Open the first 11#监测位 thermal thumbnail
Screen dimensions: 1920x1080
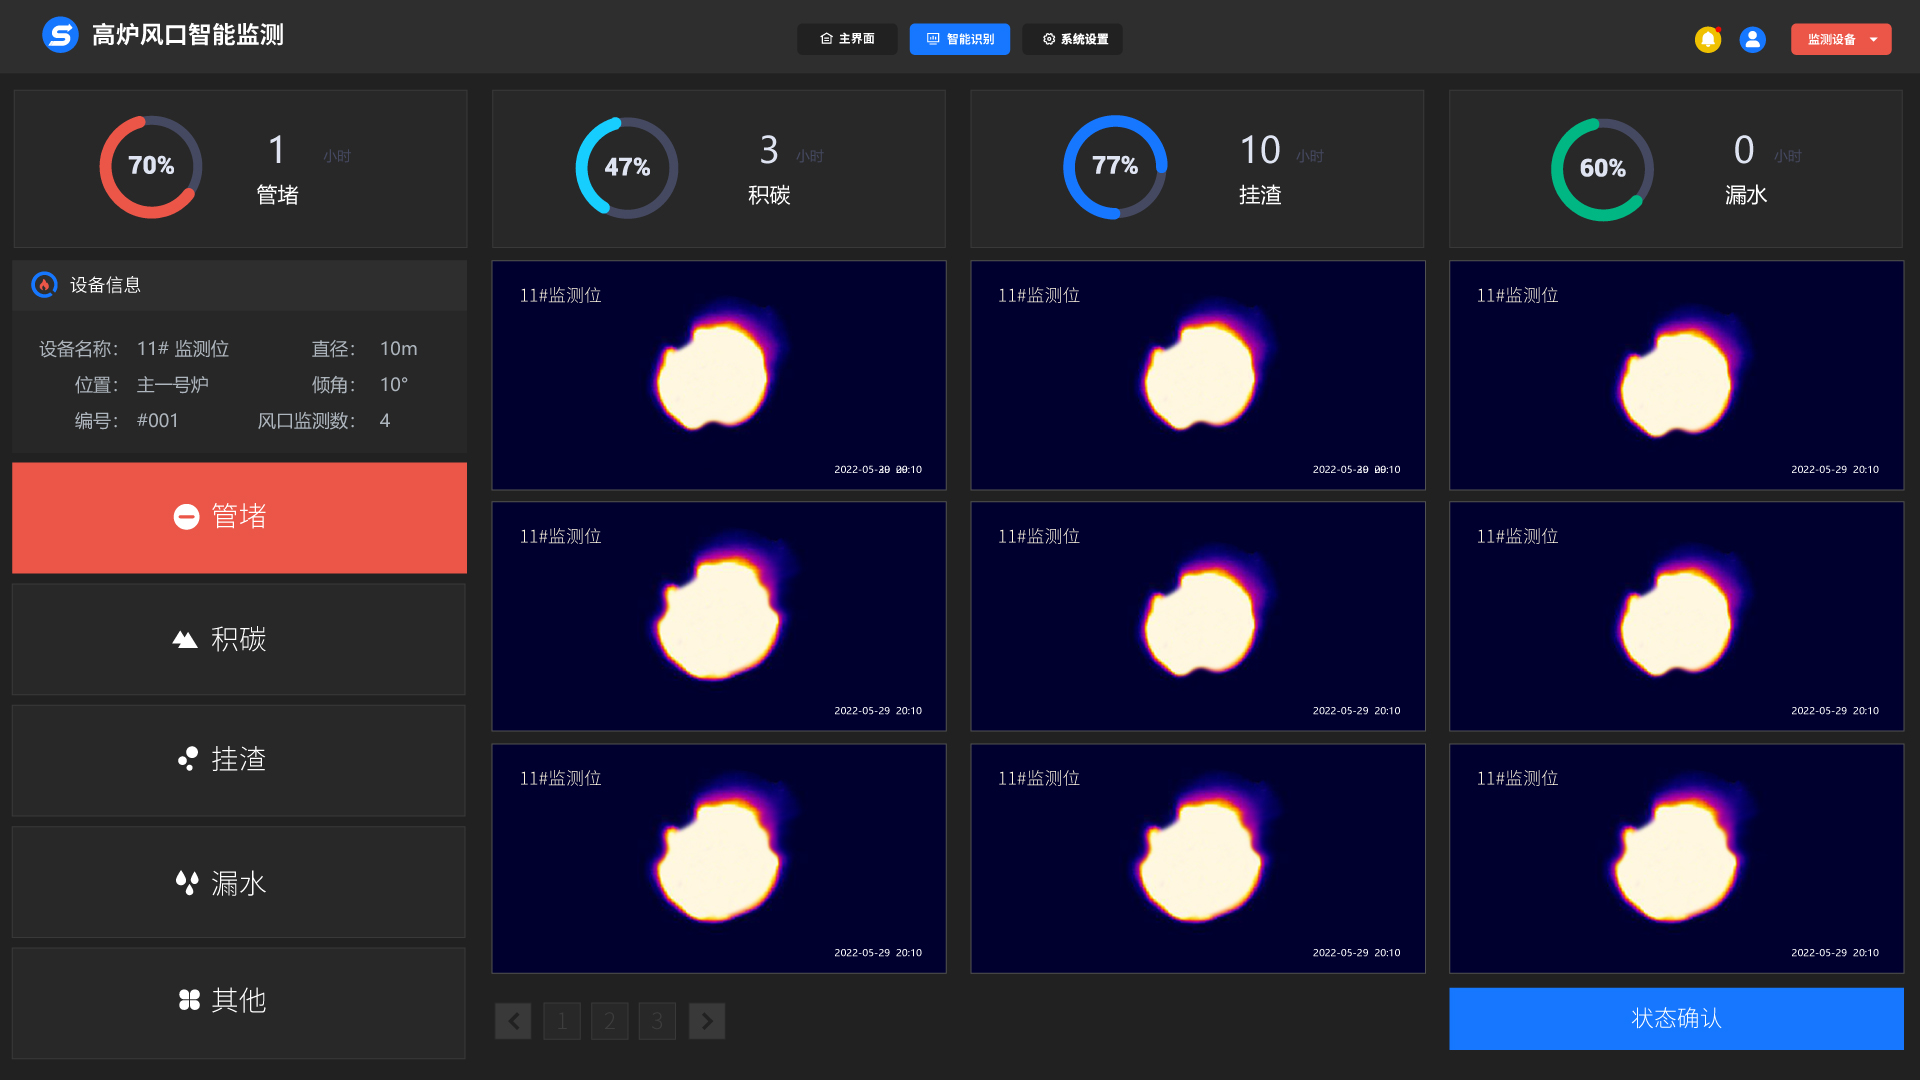click(719, 375)
